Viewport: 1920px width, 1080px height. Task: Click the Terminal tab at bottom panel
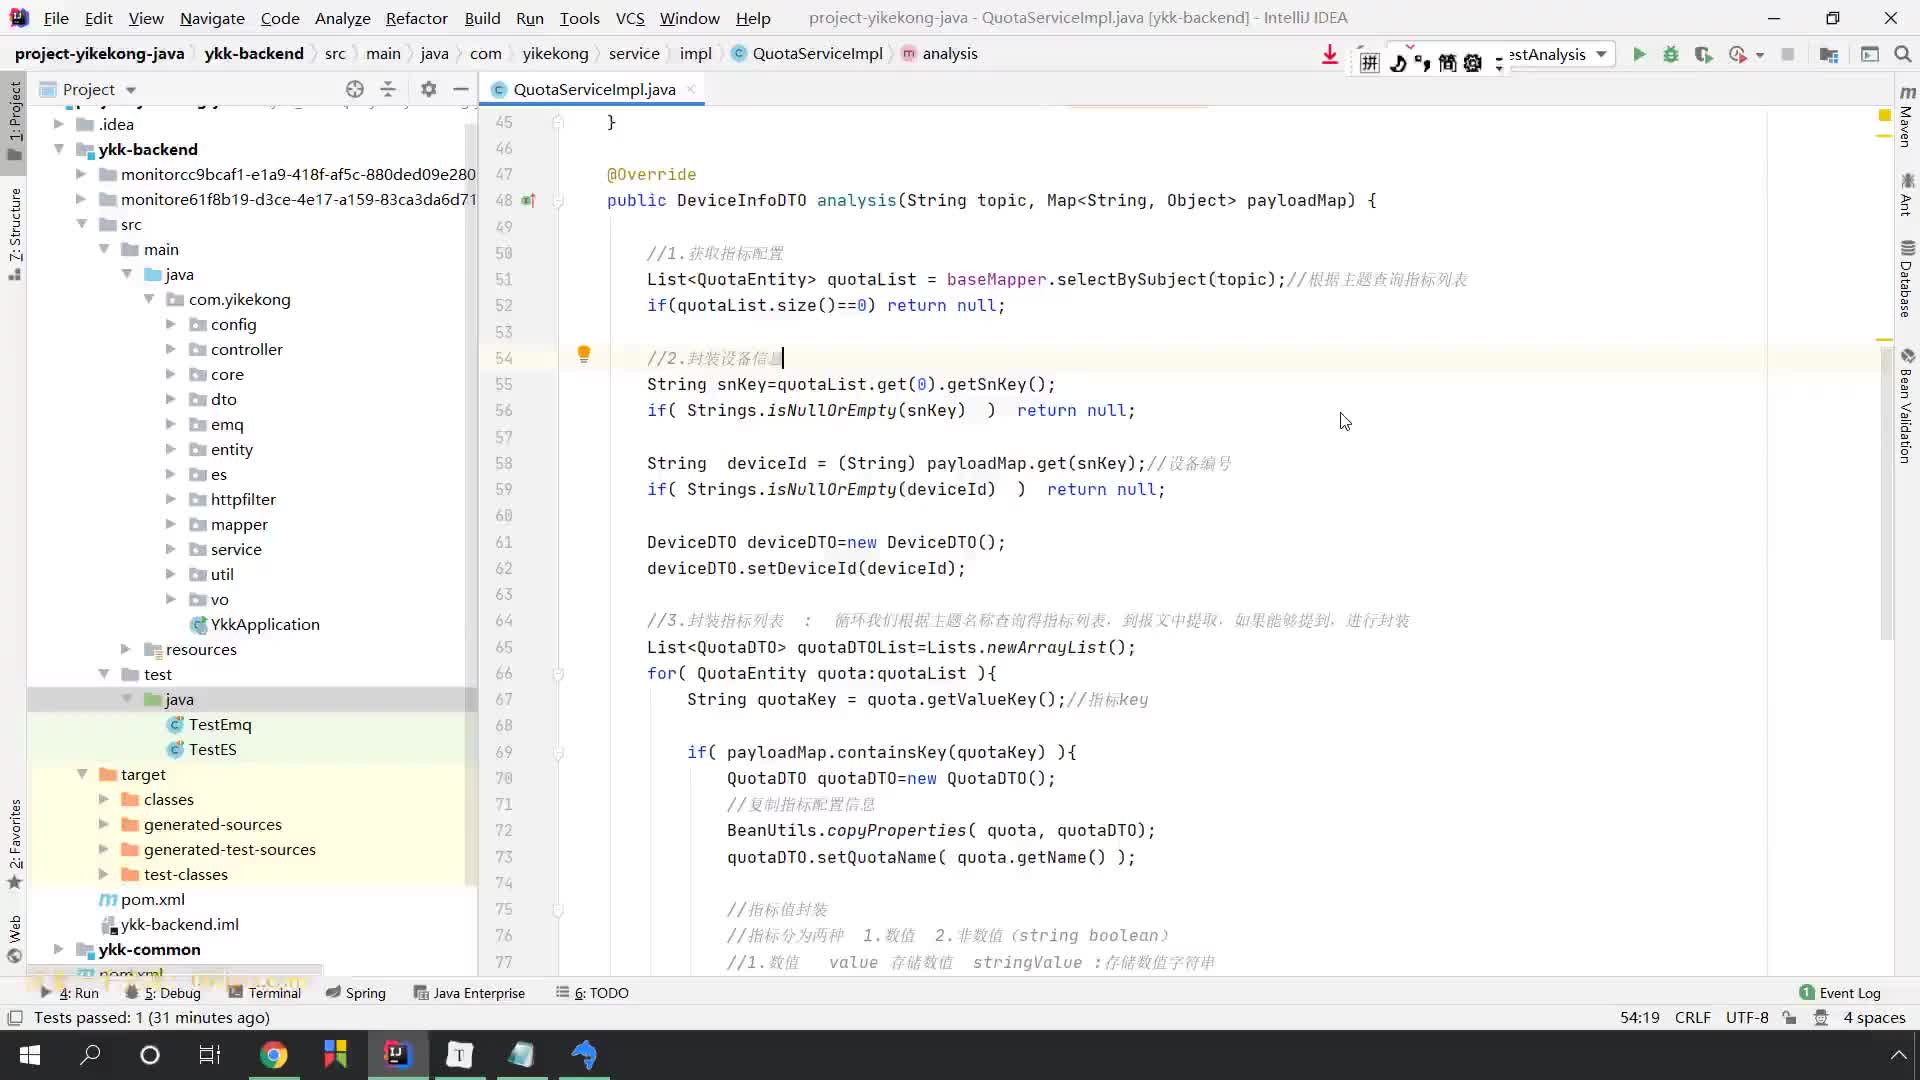273,992
